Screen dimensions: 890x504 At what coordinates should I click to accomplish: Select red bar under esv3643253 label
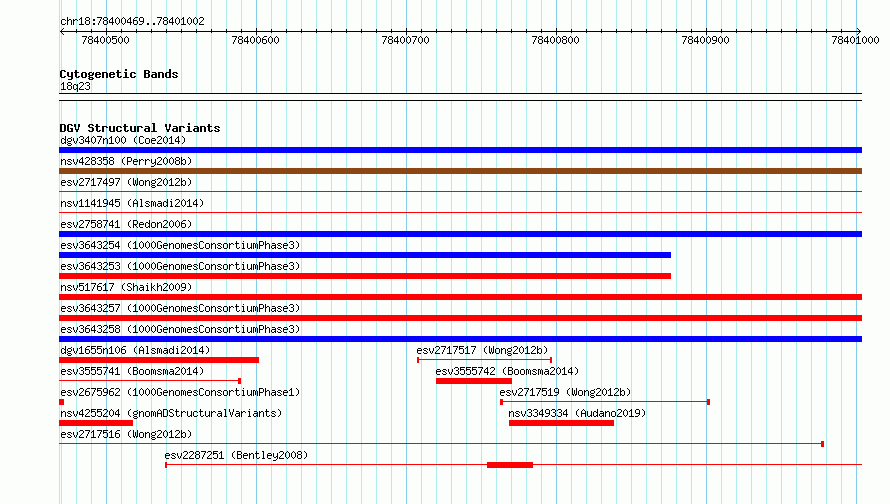click(365, 276)
